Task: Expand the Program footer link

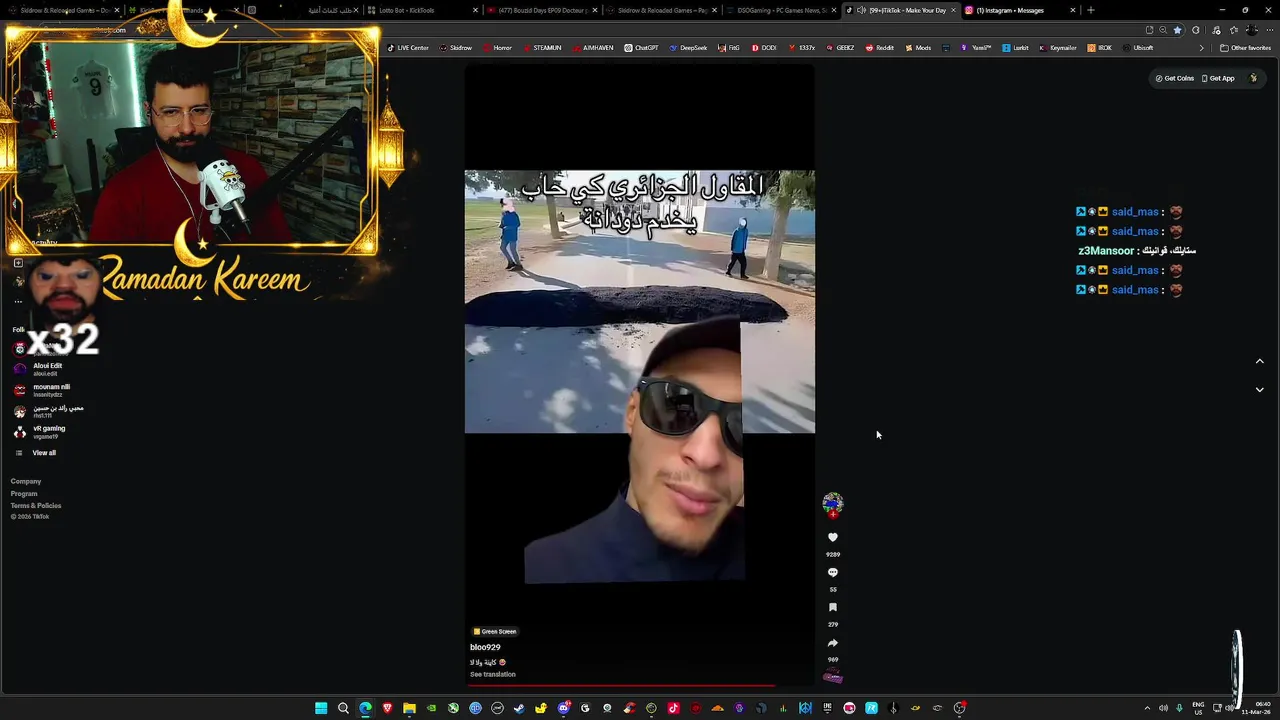Action: coord(24,493)
